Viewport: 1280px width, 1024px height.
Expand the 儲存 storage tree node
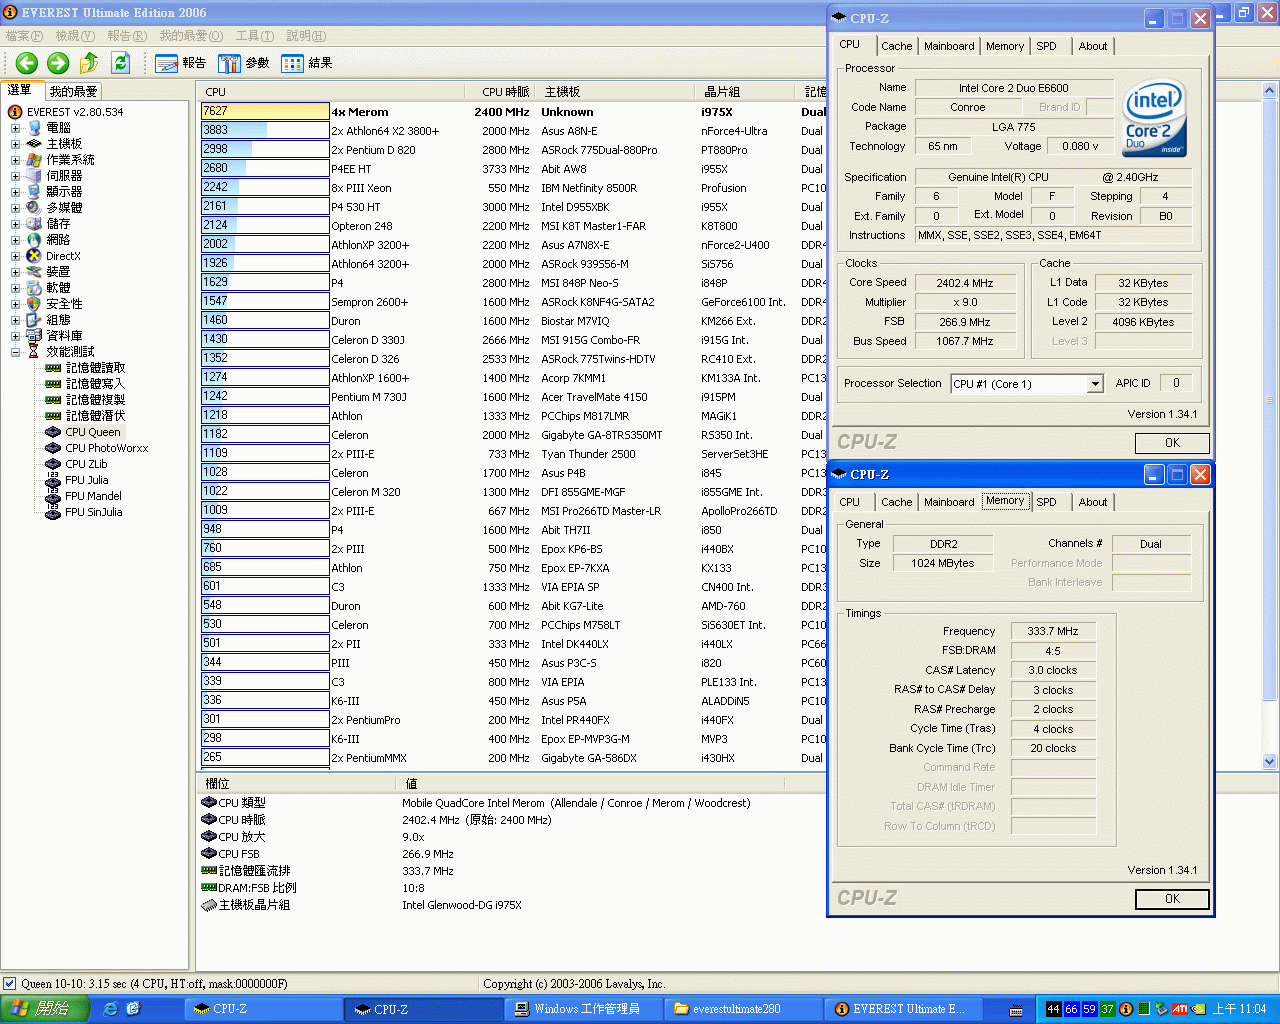[x=15, y=224]
